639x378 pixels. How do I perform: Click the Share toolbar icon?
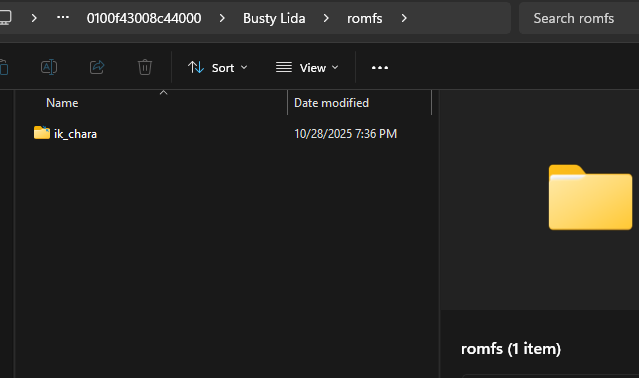tap(97, 67)
